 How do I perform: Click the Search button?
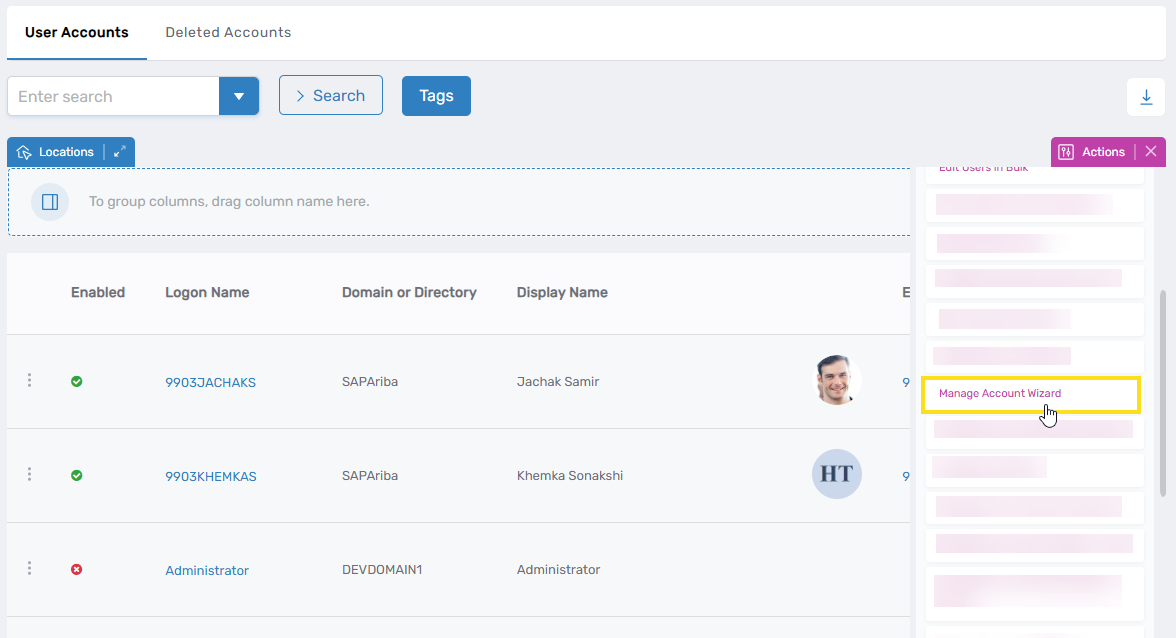click(331, 95)
